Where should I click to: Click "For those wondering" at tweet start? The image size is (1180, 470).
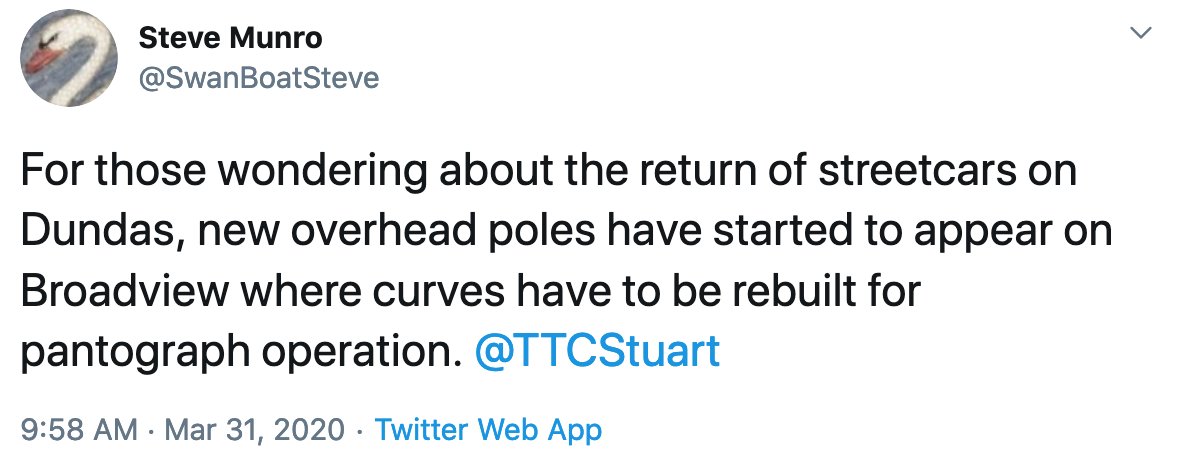pyautogui.click(x=206, y=171)
